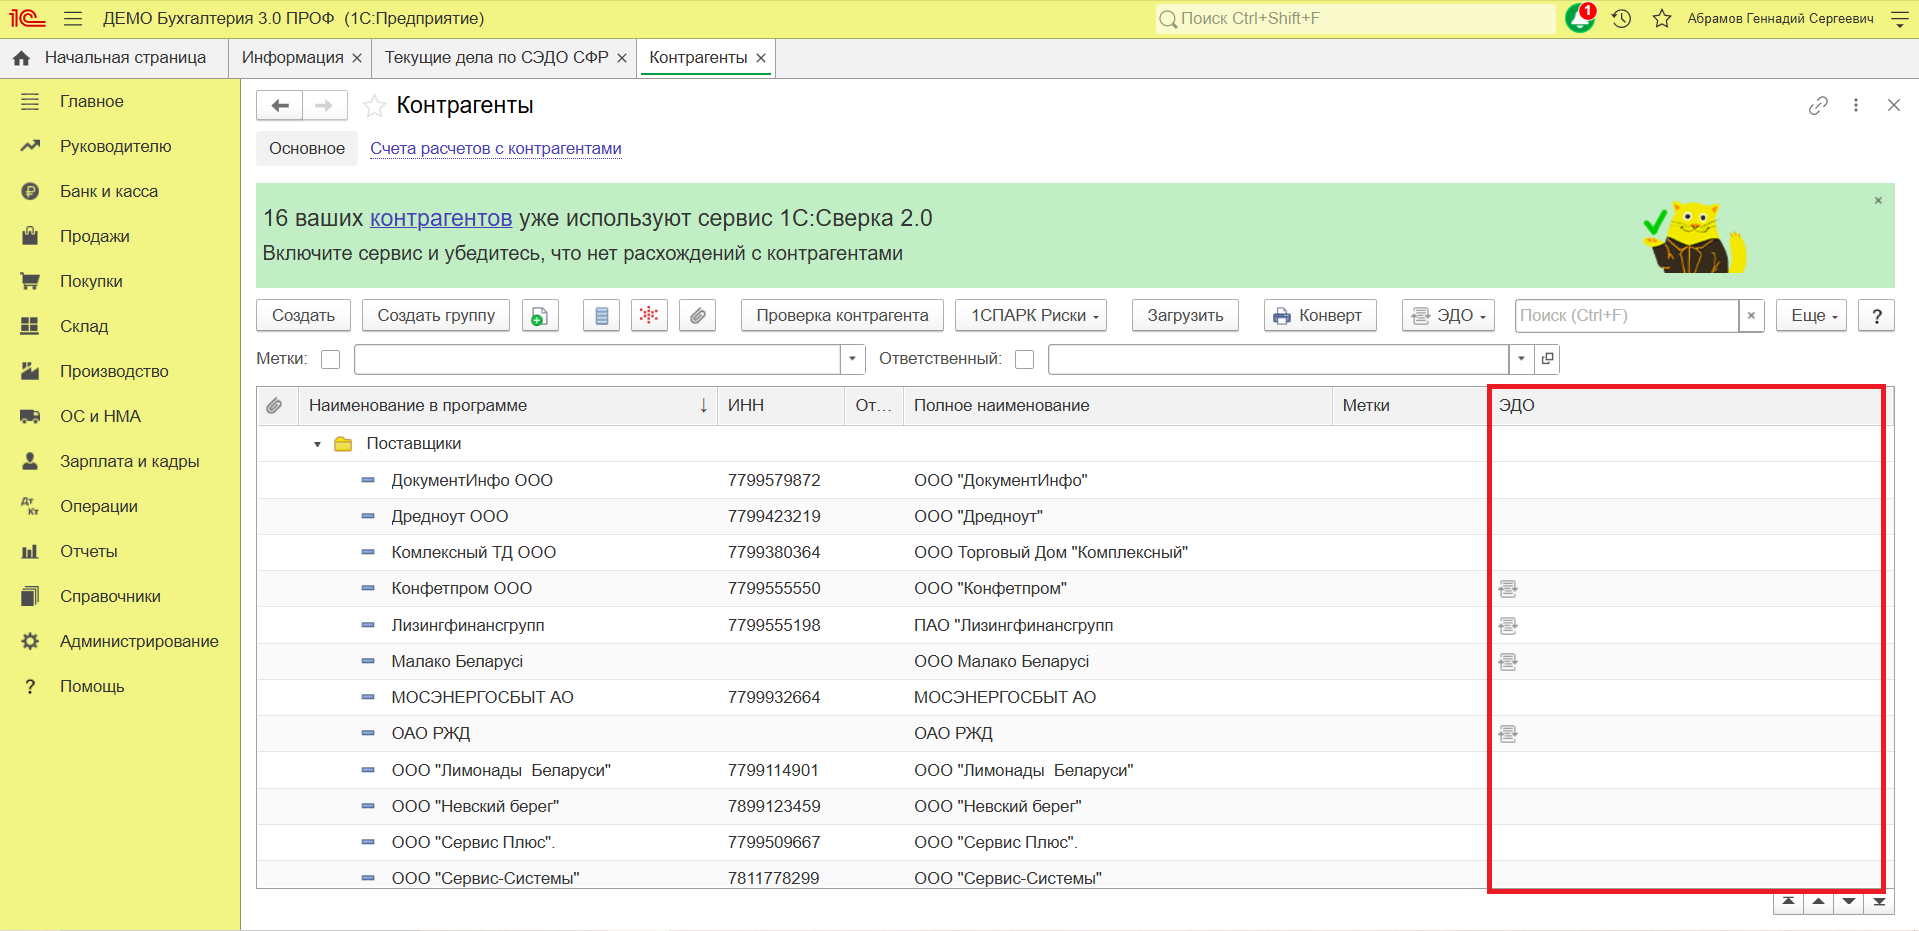Copy link to this form icon
The width and height of the screenshot is (1919, 931).
(x=1818, y=105)
